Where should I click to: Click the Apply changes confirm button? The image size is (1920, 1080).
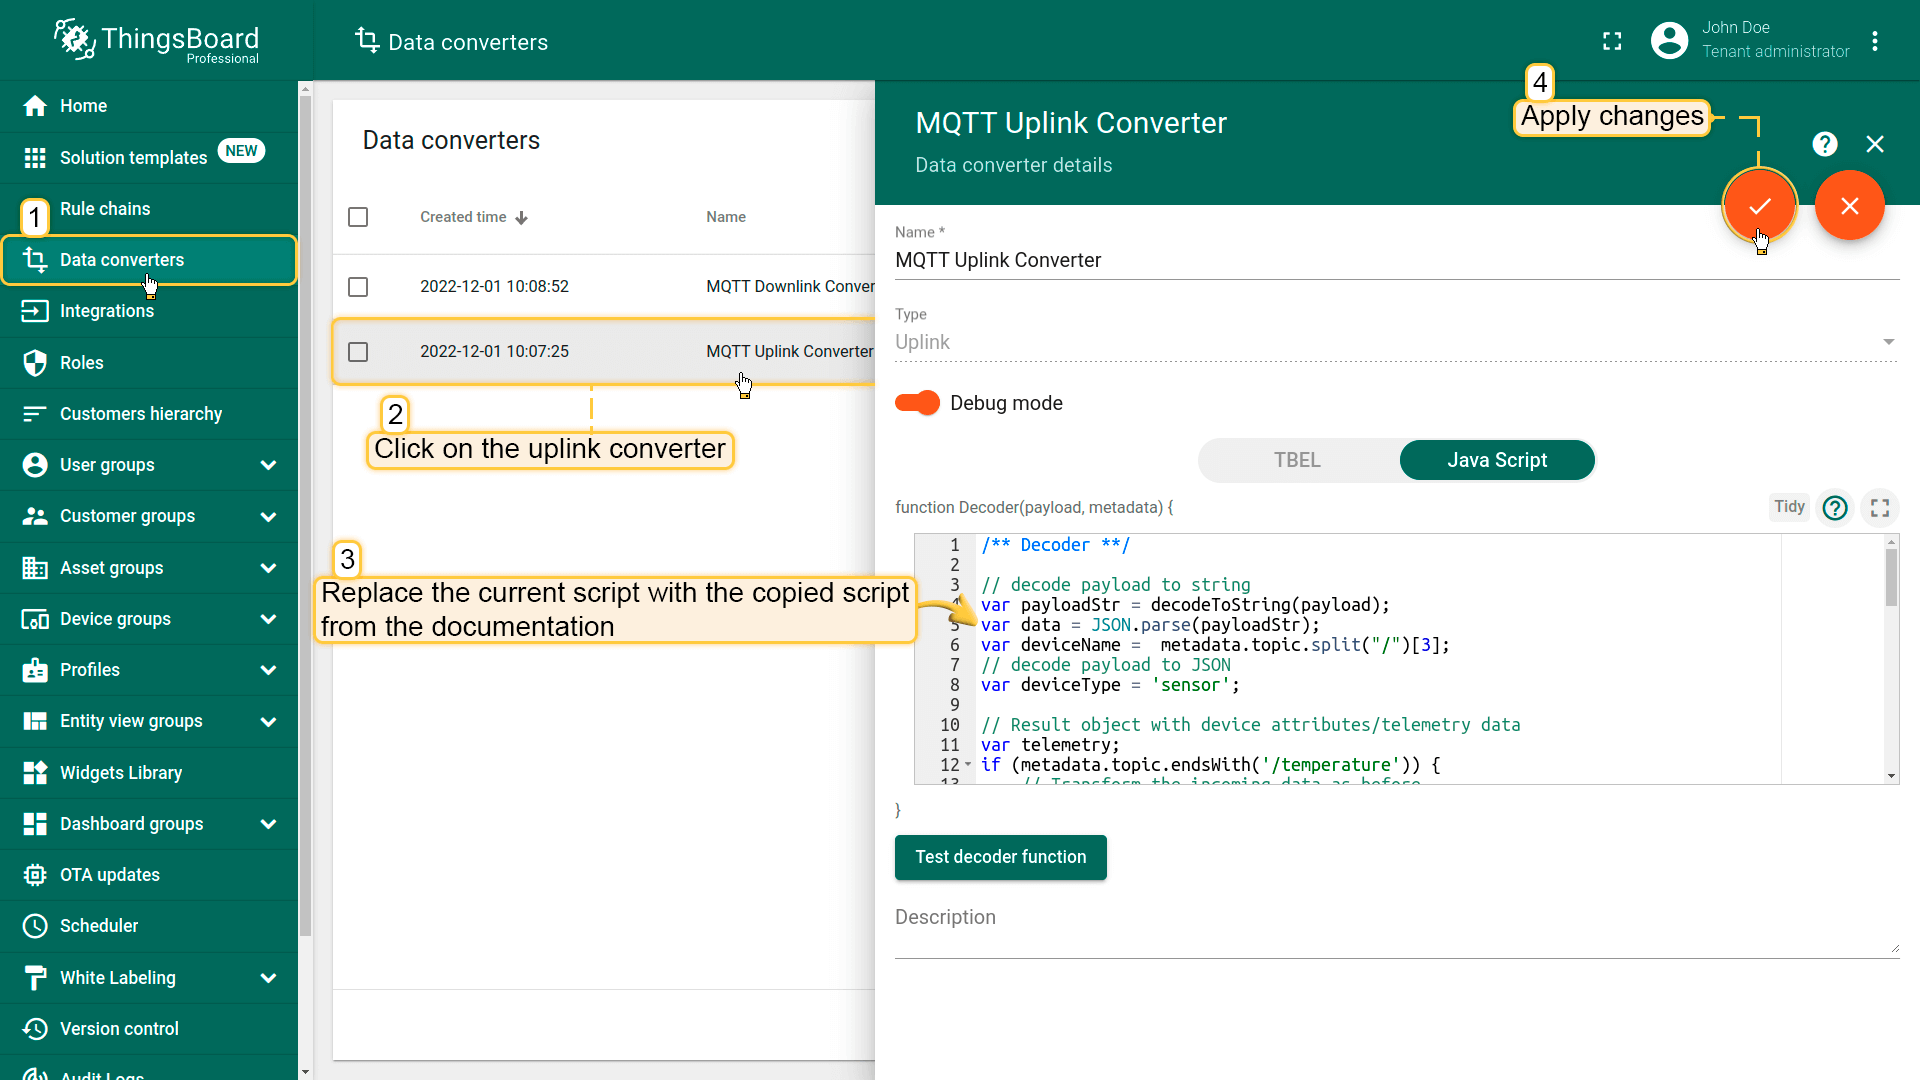coord(1760,206)
